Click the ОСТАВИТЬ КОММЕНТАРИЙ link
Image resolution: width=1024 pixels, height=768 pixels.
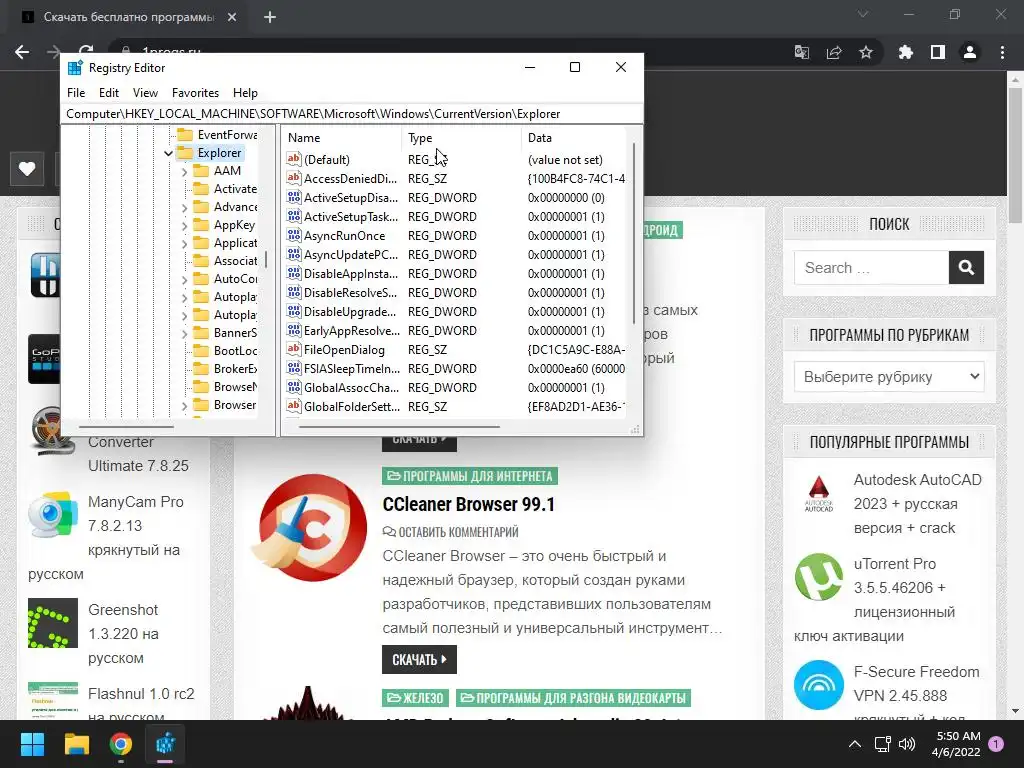(451, 532)
